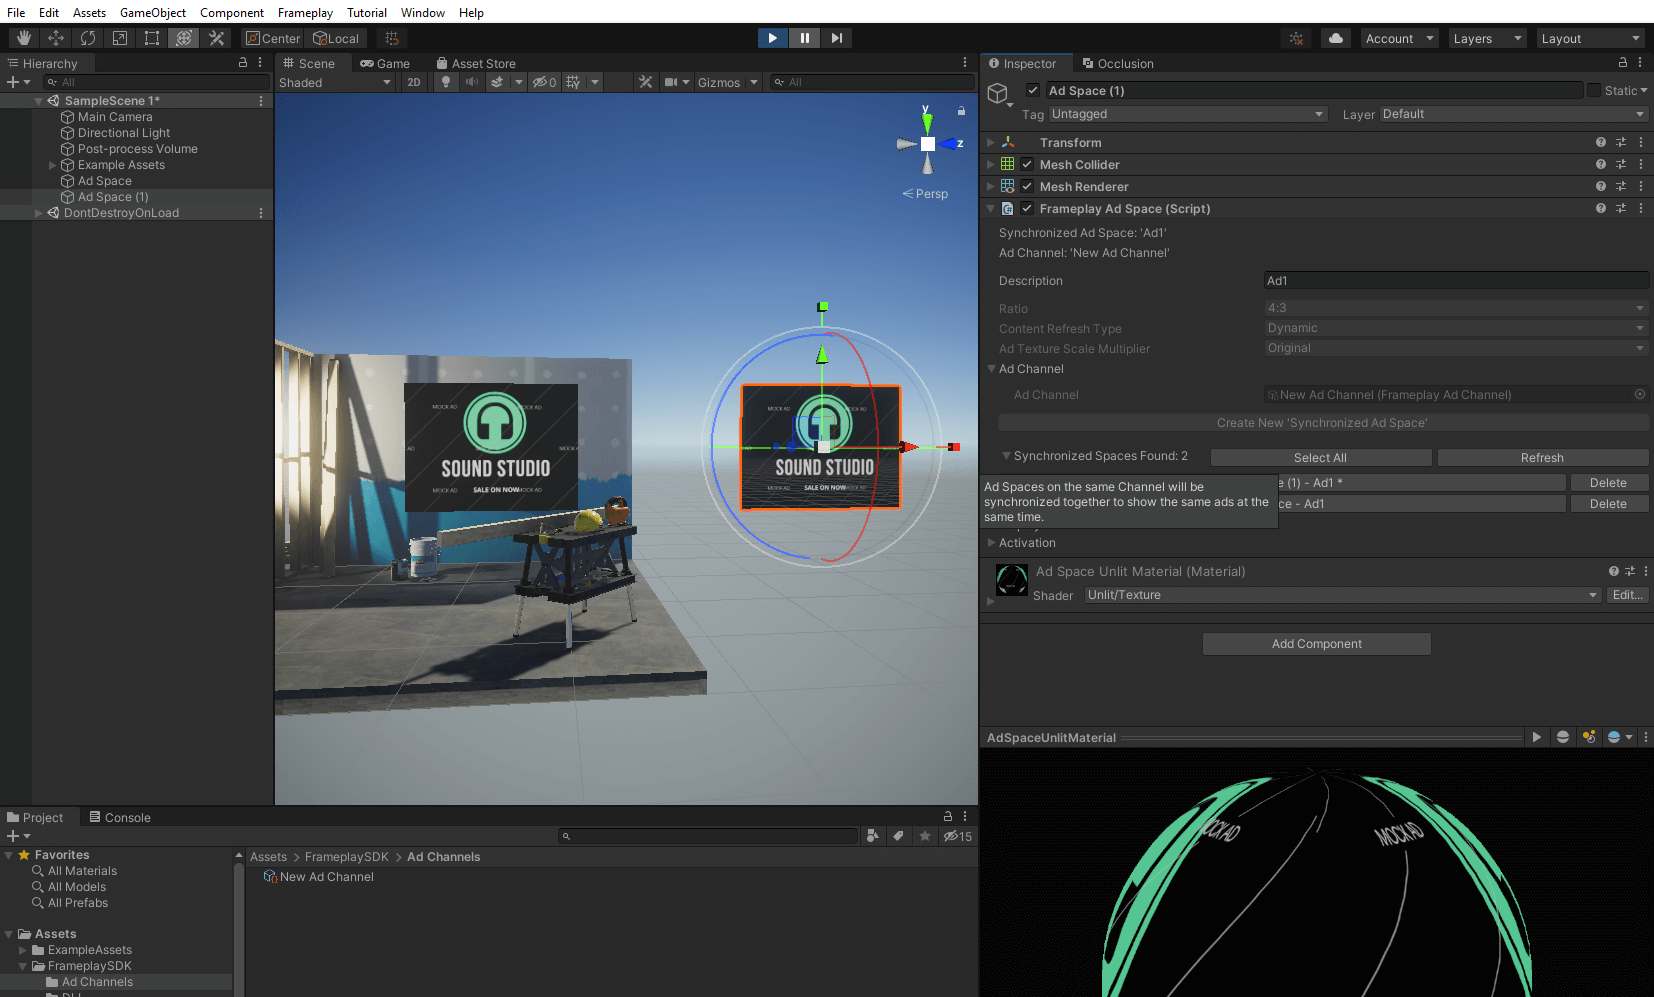The height and width of the screenshot is (997, 1654).
Task: Toggle scene audio speaker icon
Action: pyautogui.click(x=472, y=82)
